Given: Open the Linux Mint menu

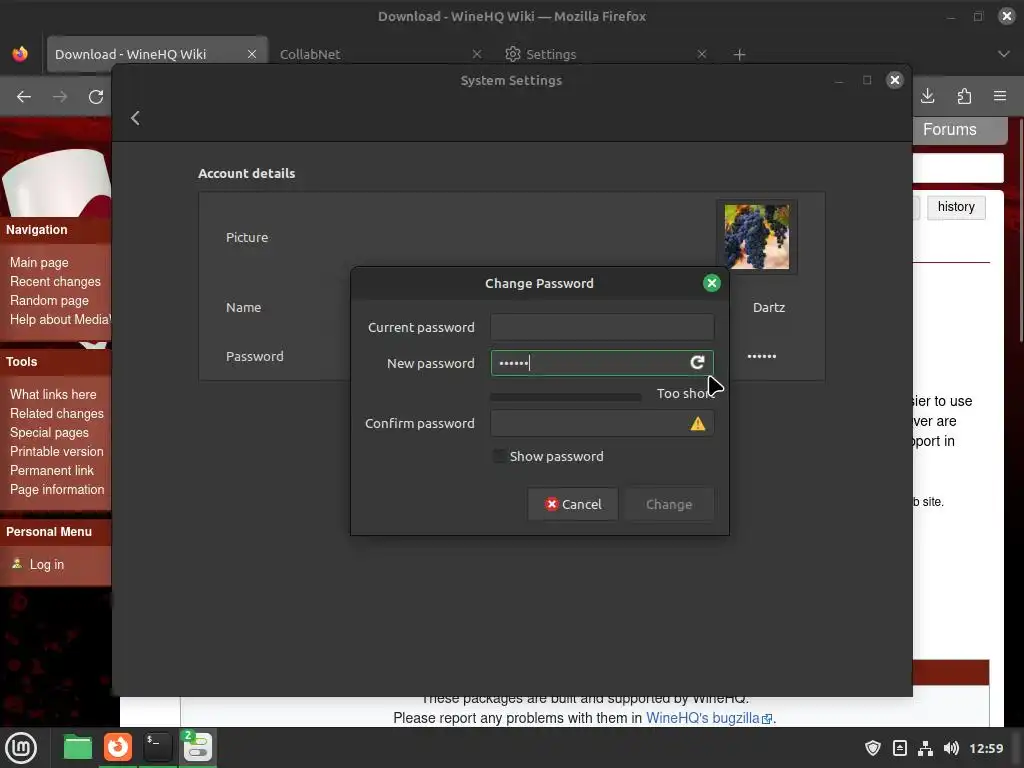Looking at the screenshot, I should (21, 747).
